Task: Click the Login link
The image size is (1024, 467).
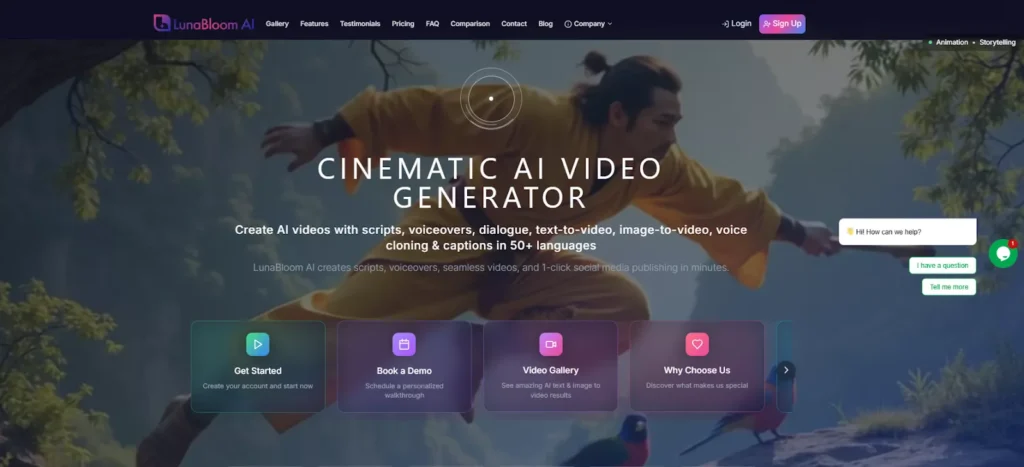Action: point(737,24)
